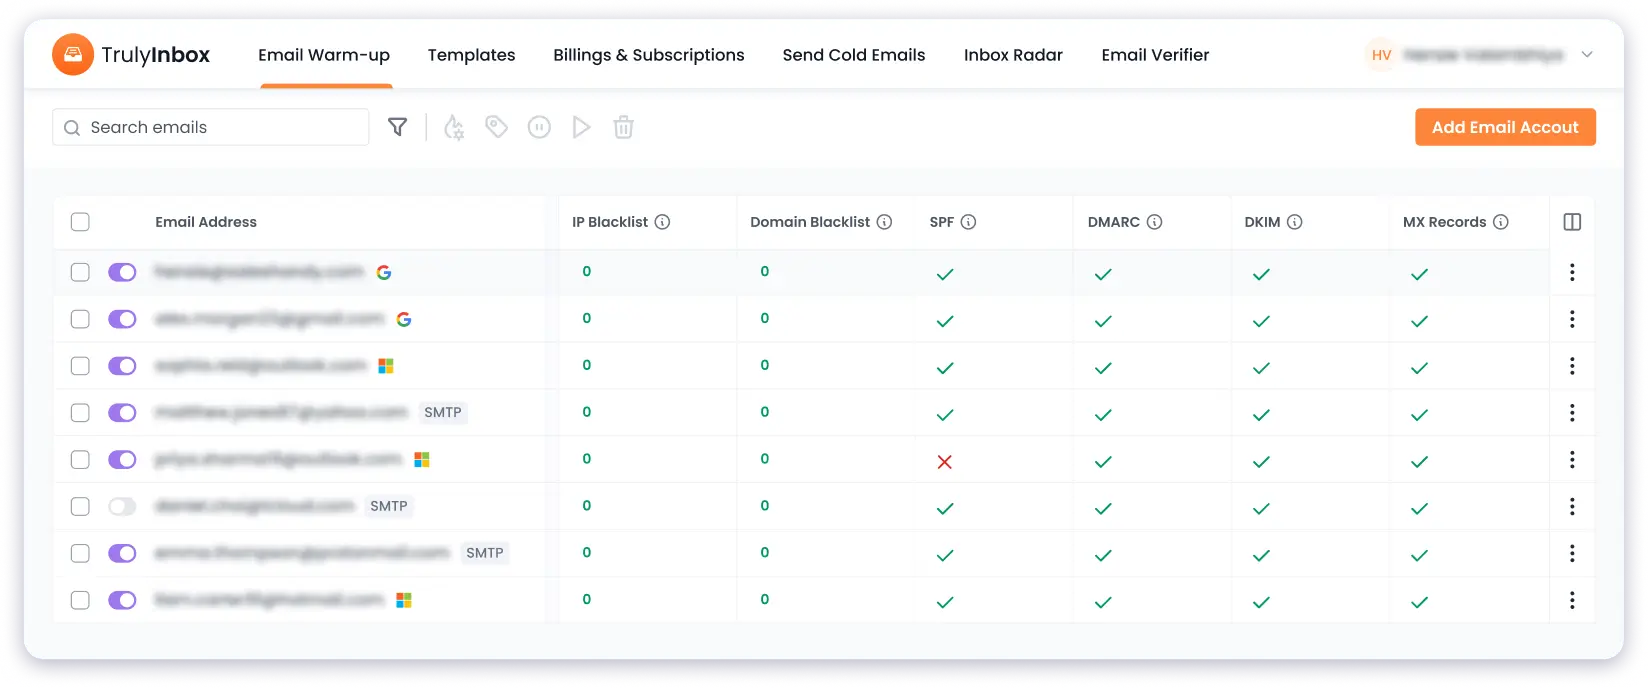This screenshot has width=1648, height=688.
Task: Click the pause warm-up circle icon
Action: tap(539, 127)
